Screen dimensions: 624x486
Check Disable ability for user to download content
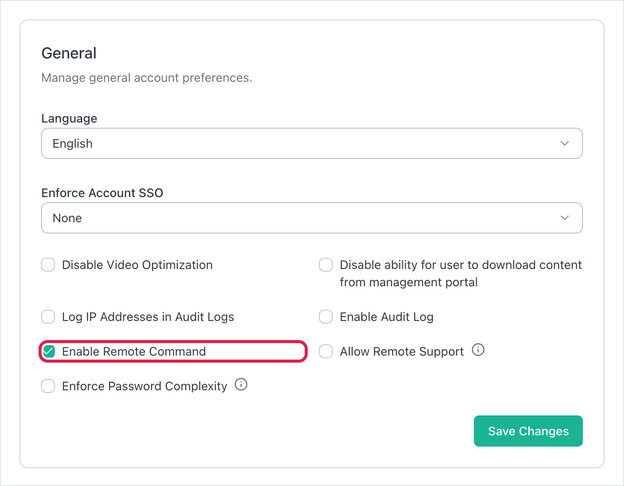[x=326, y=265]
